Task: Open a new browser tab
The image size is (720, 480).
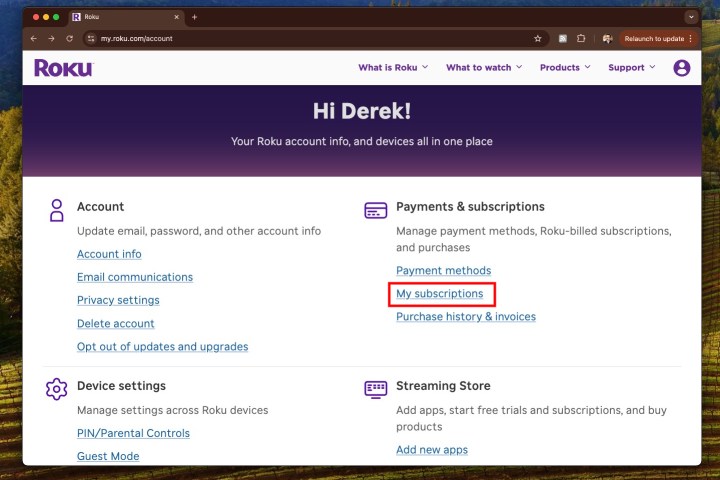Action: [x=195, y=17]
